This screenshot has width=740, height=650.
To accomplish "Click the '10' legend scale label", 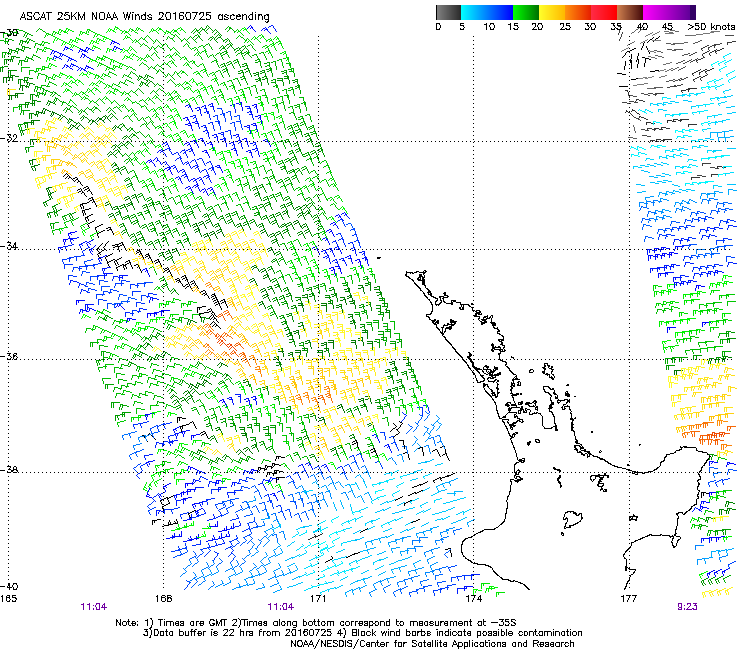I will (x=489, y=27).
